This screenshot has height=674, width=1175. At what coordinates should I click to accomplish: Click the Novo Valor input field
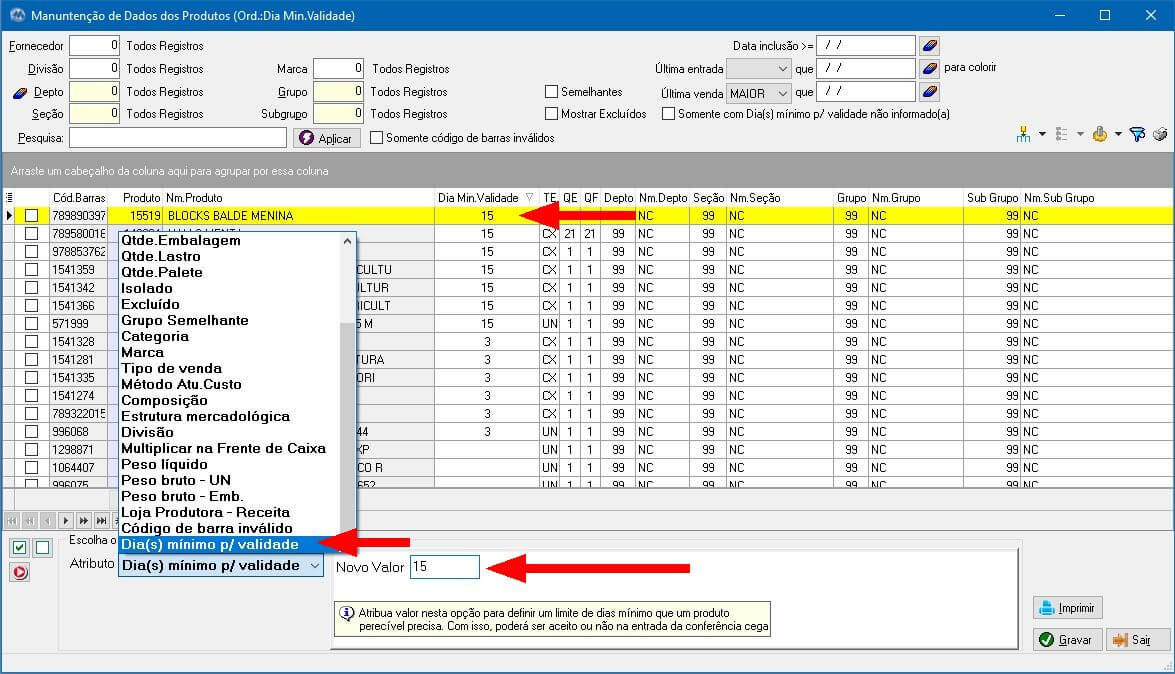point(444,567)
